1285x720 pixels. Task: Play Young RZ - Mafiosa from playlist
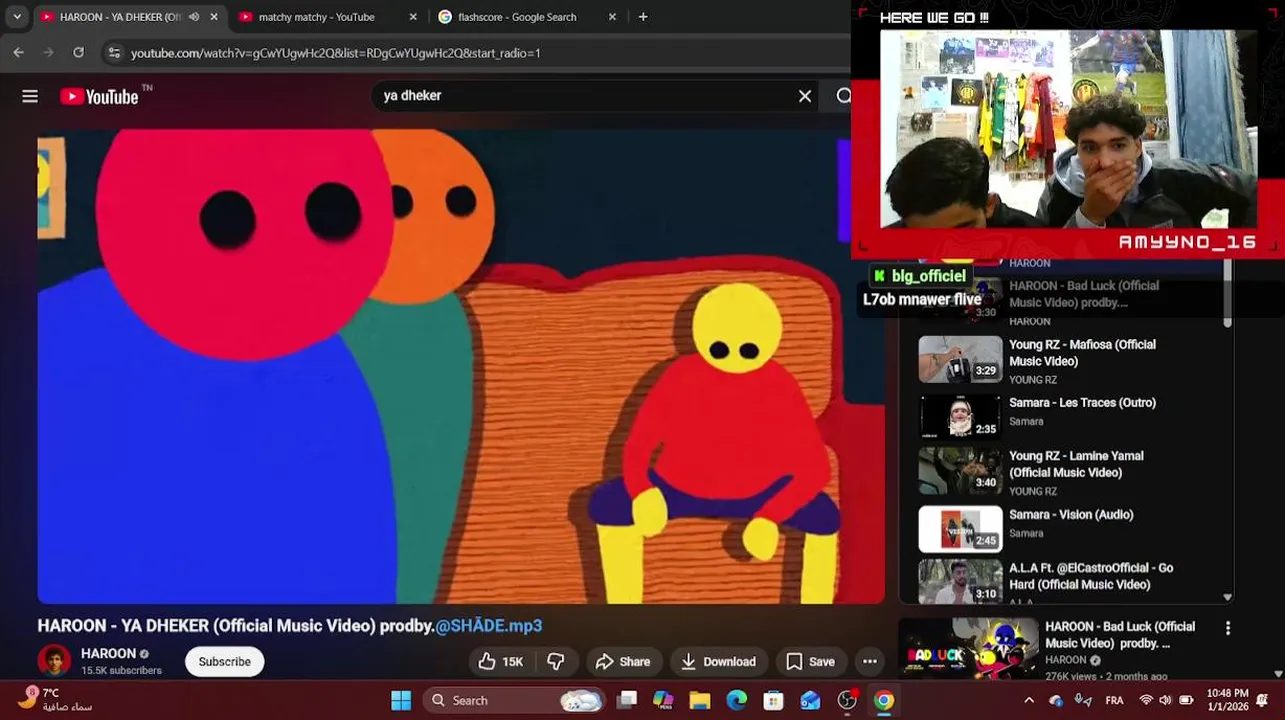tap(1082, 353)
